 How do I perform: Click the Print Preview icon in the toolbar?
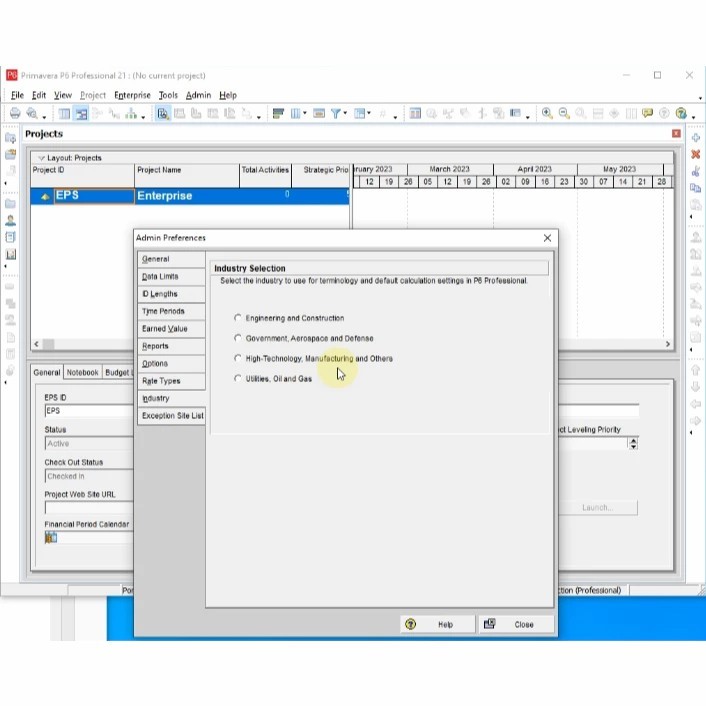click(32, 113)
